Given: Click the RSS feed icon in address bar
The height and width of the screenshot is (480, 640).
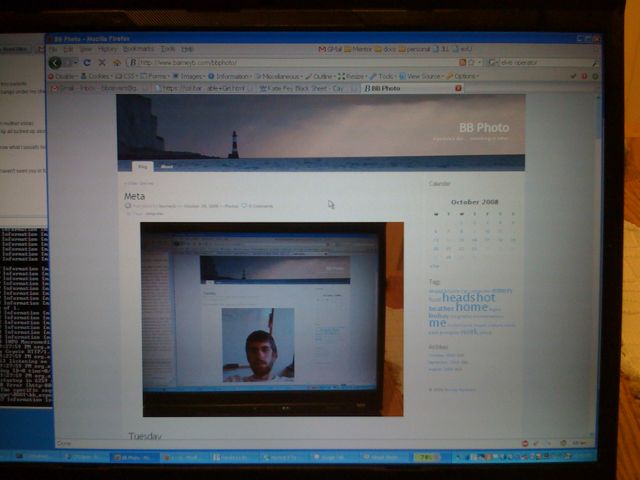Looking at the screenshot, I should pyautogui.click(x=462, y=62).
